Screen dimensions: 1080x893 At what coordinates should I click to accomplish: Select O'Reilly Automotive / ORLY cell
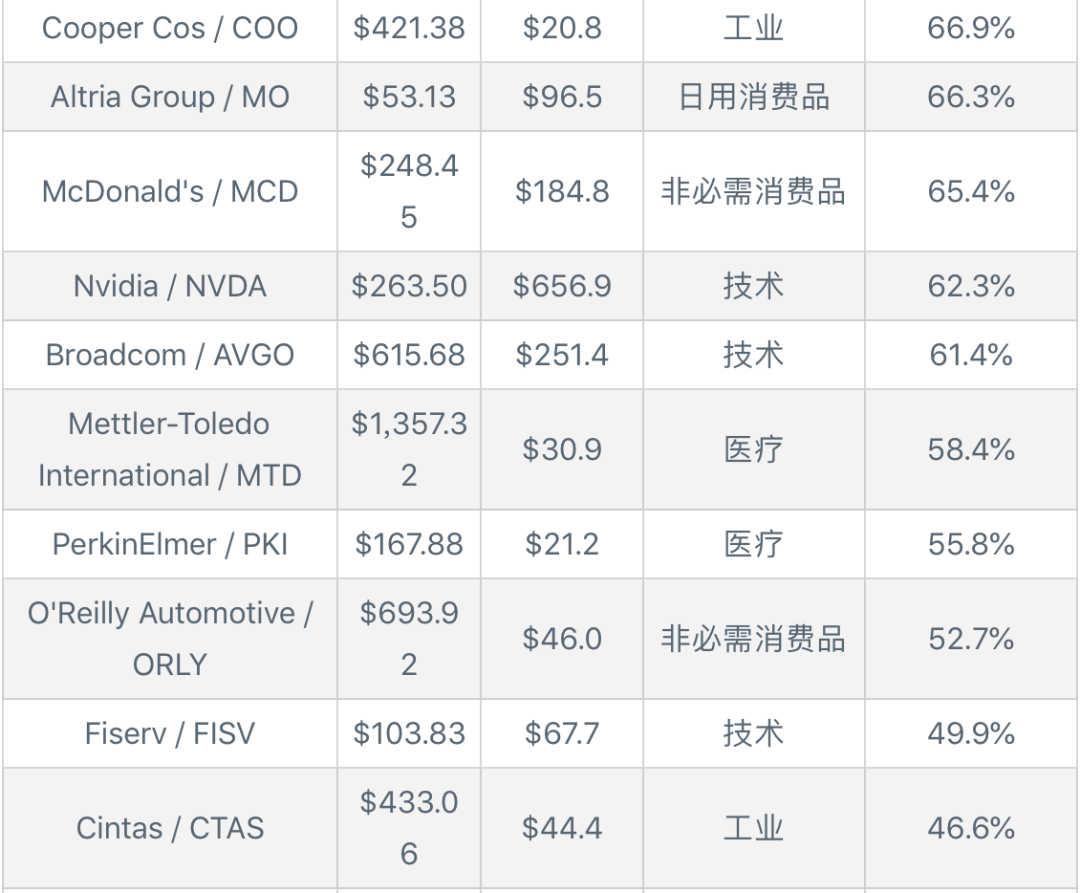click(x=169, y=639)
